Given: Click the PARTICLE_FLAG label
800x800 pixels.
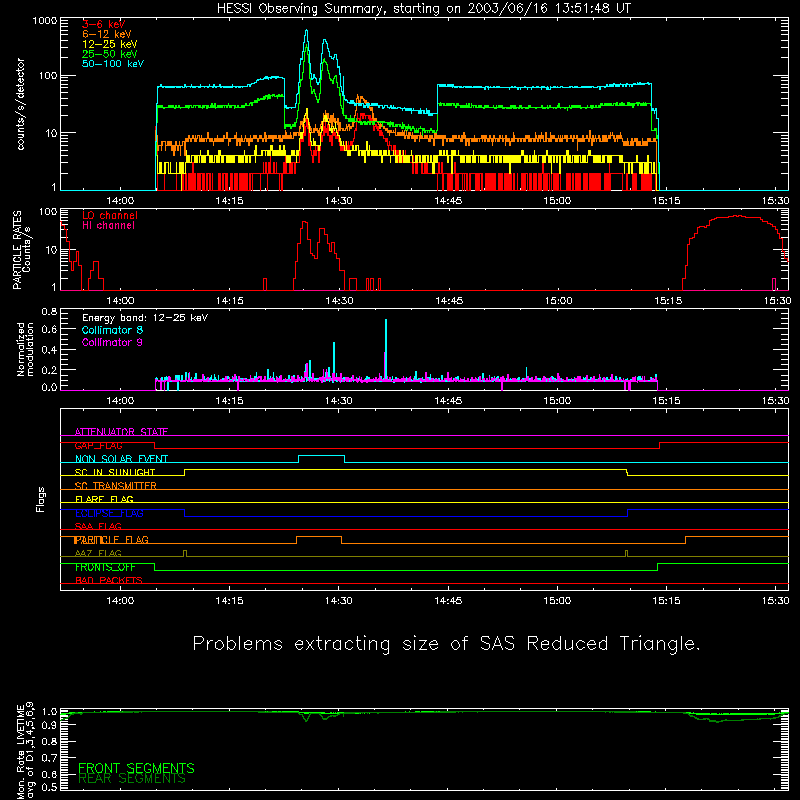Looking at the screenshot, I should [x=111, y=540].
